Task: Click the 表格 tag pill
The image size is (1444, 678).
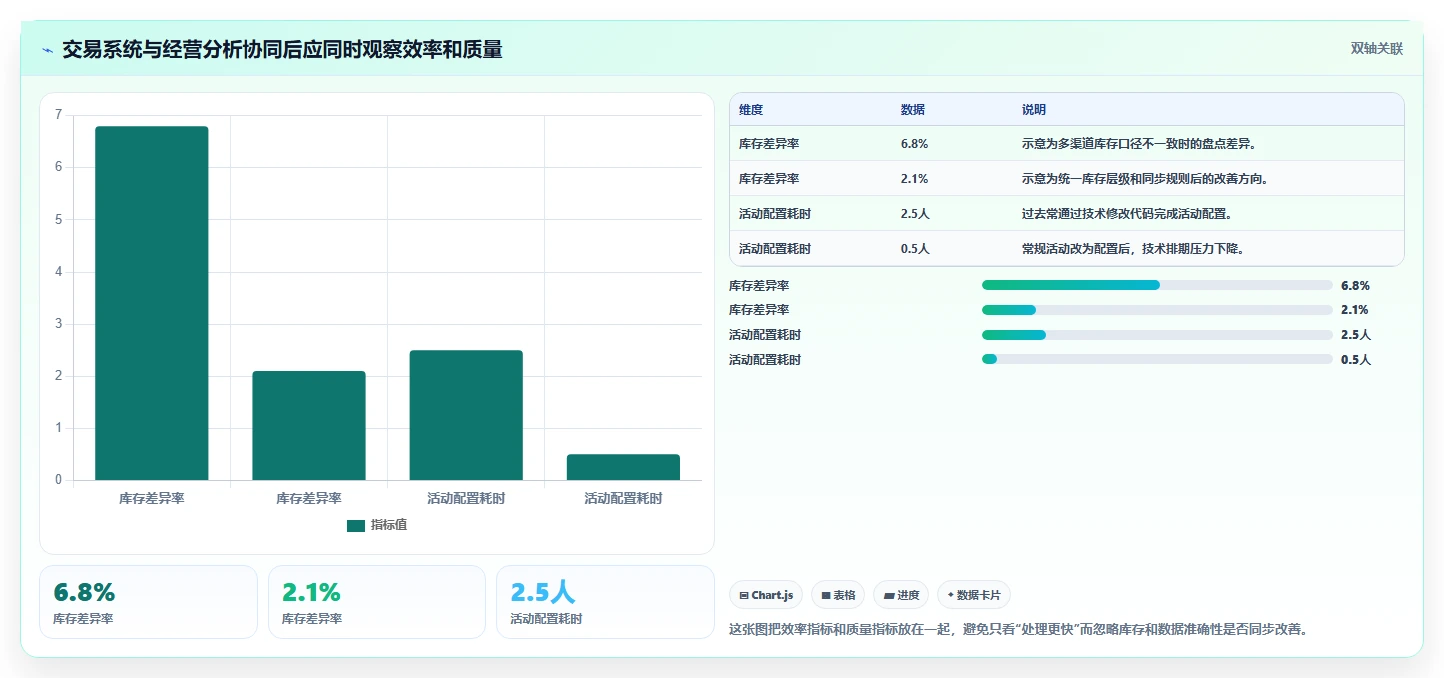Action: pyautogui.click(x=838, y=595)
